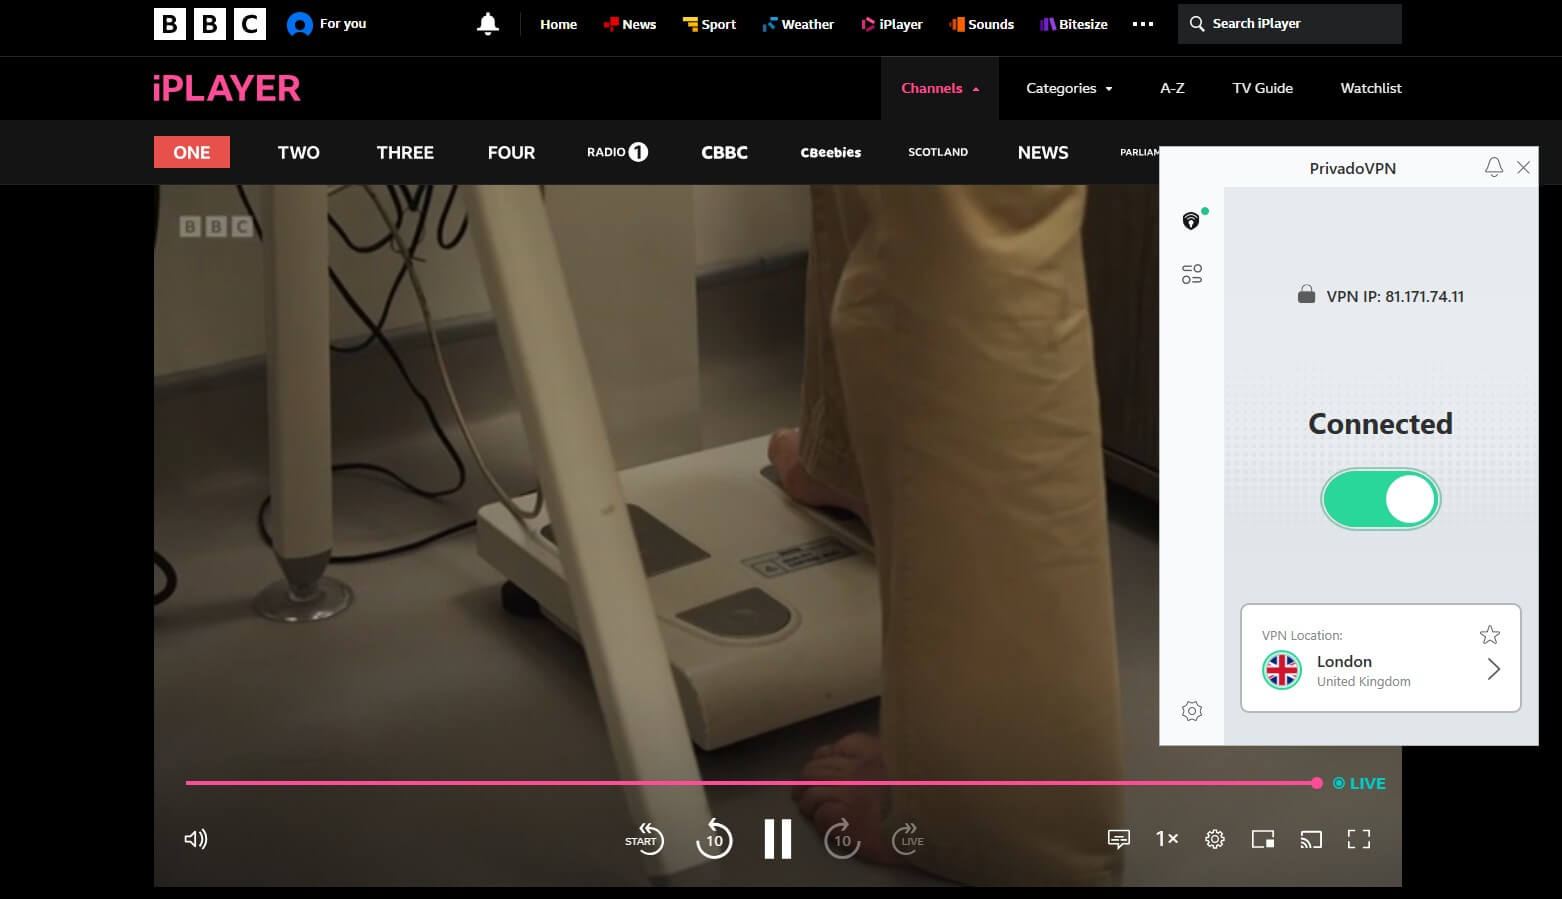Turn off the PrivadoVPN connection switch
The image size is (1562, 899).
point(1380,499)
